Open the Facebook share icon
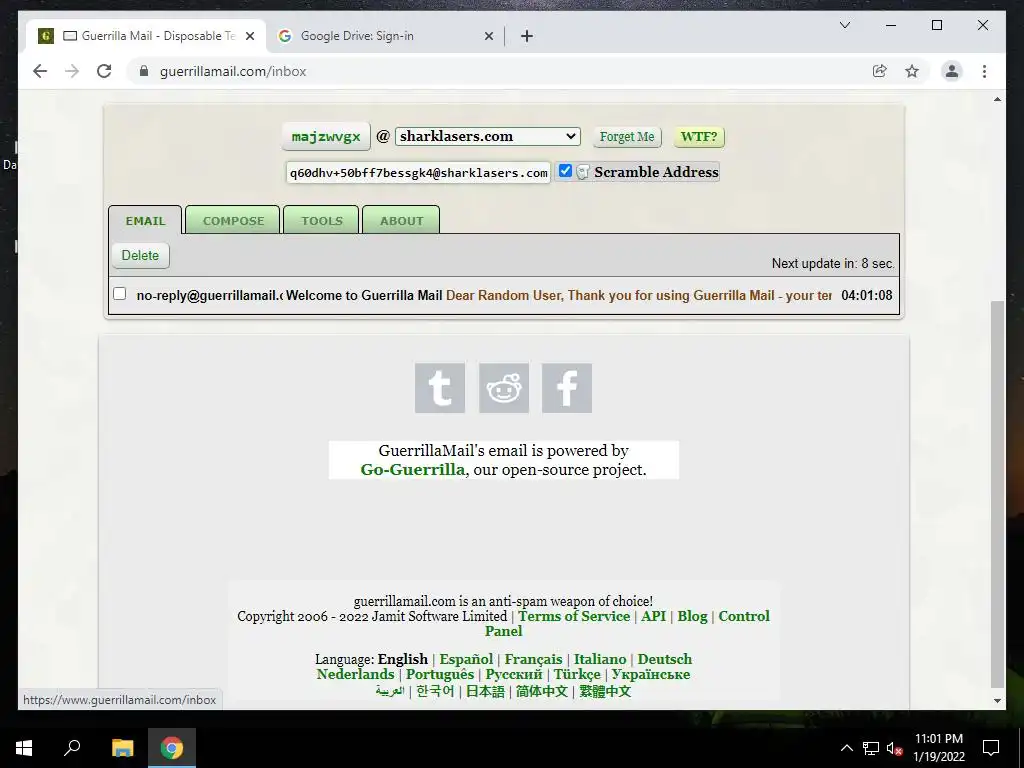 click(x=567, y=388)
